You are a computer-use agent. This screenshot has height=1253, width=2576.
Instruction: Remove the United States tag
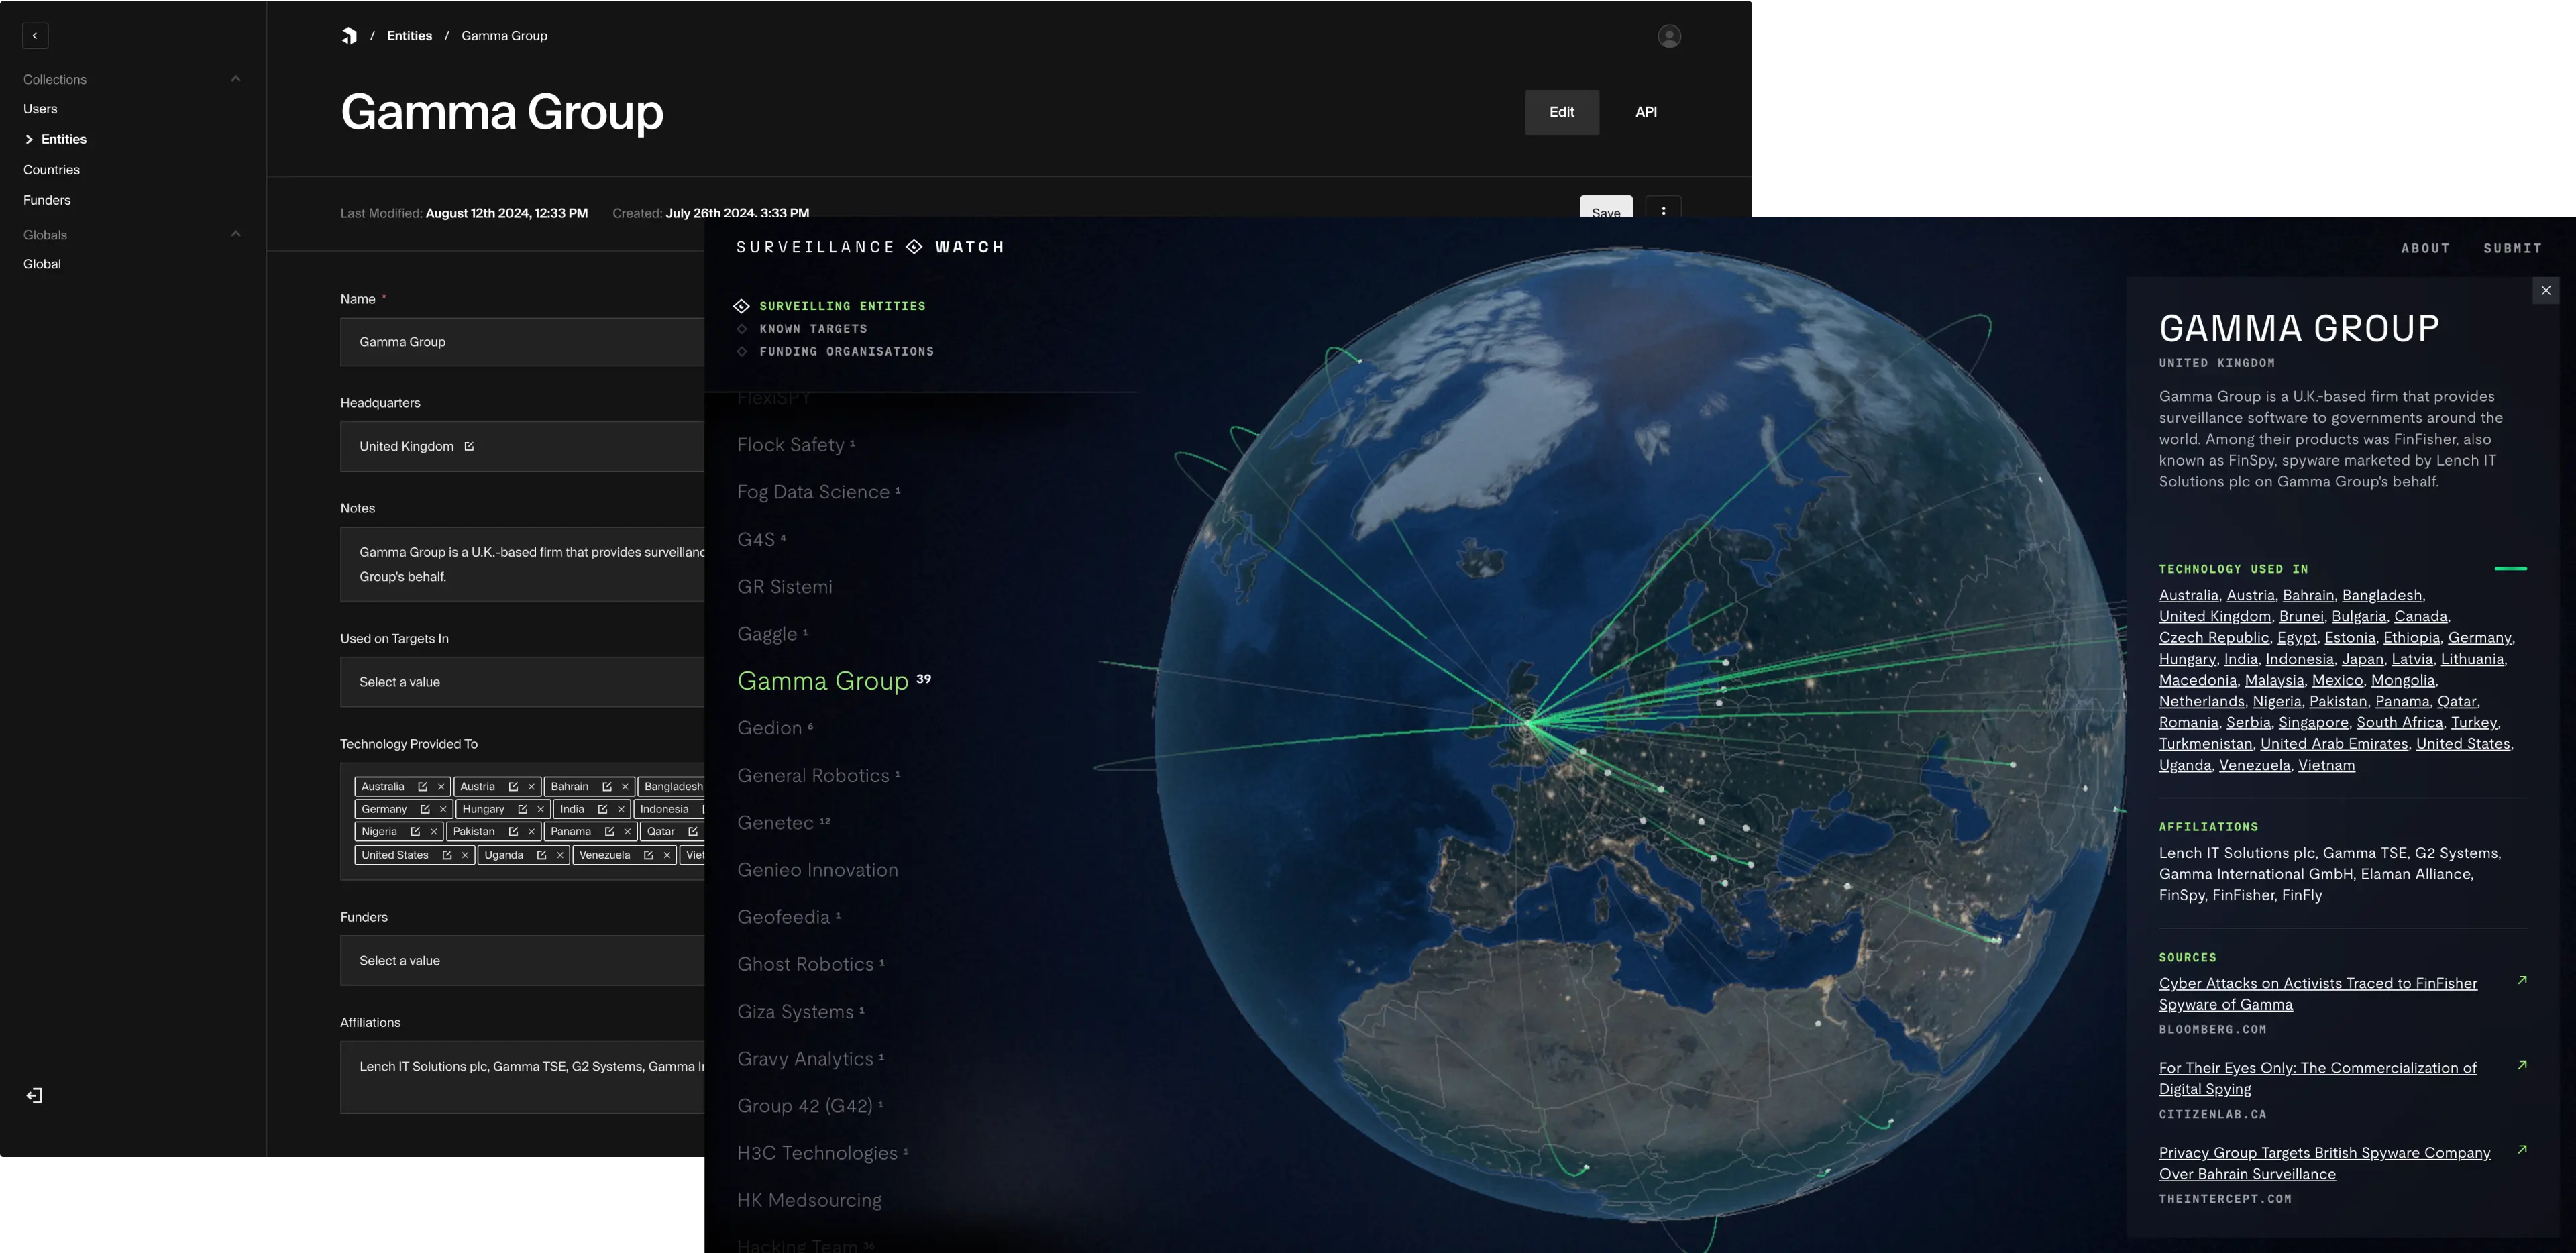pyautogui.click(x=465, y=855)
